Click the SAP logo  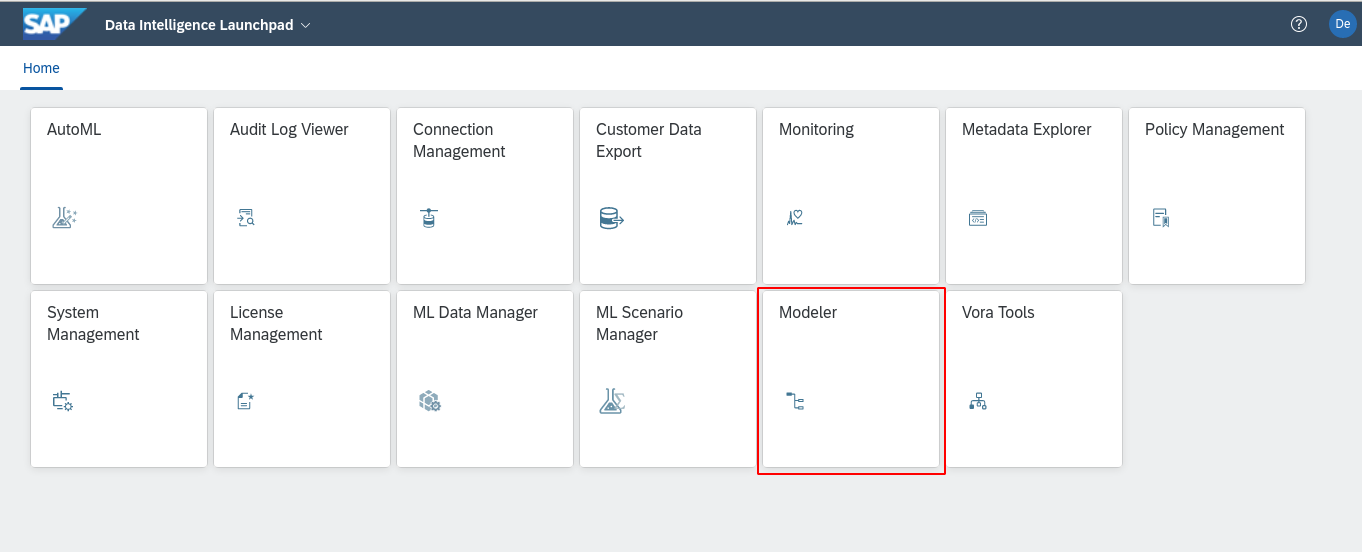click(55, 23)
